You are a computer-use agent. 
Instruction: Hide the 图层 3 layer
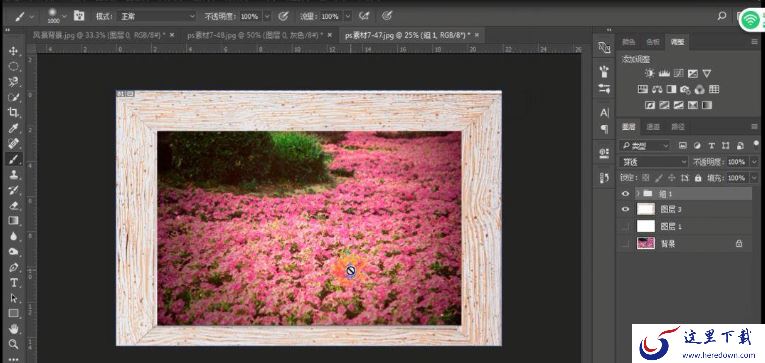click(x=625, y=209)
